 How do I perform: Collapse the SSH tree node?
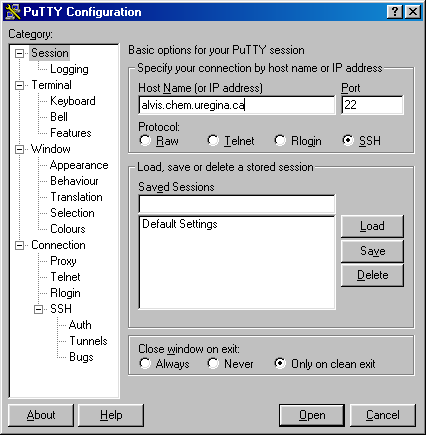click(39, 309)
